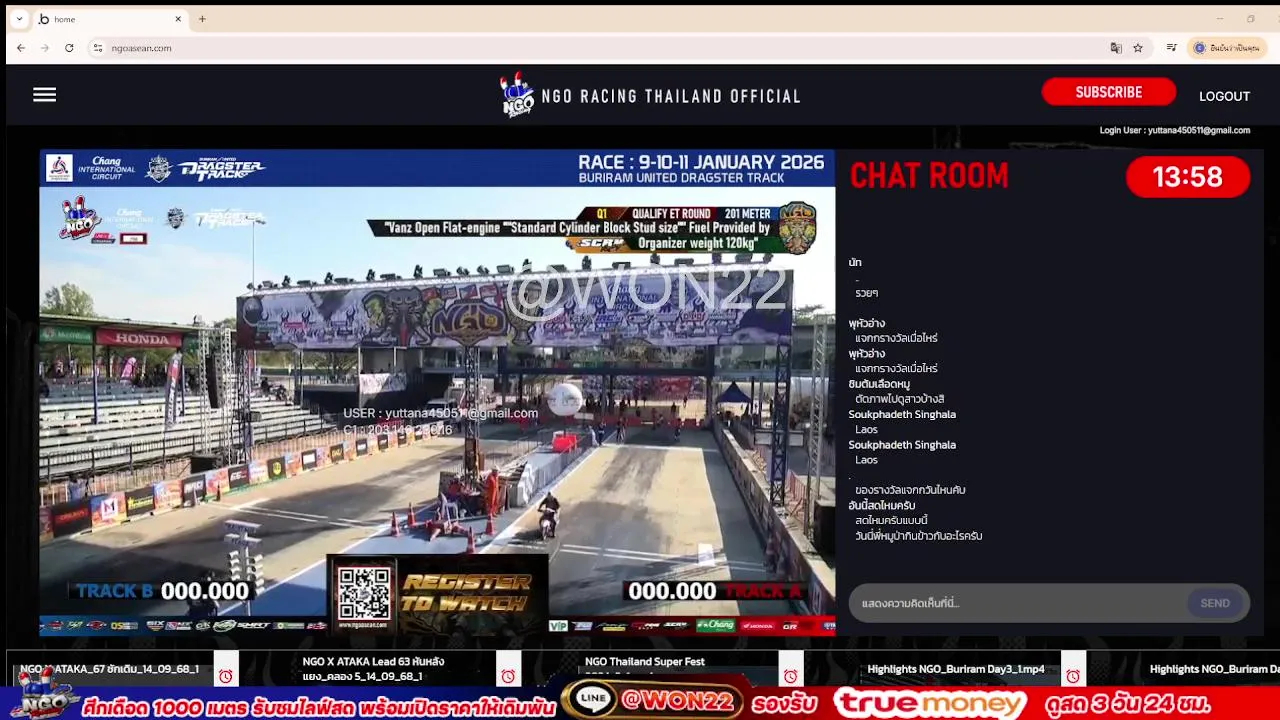The image size is (1280, 720).
Task: Click the LOGOUT link
Action: pyautogui.click(x=1224, y=96)
